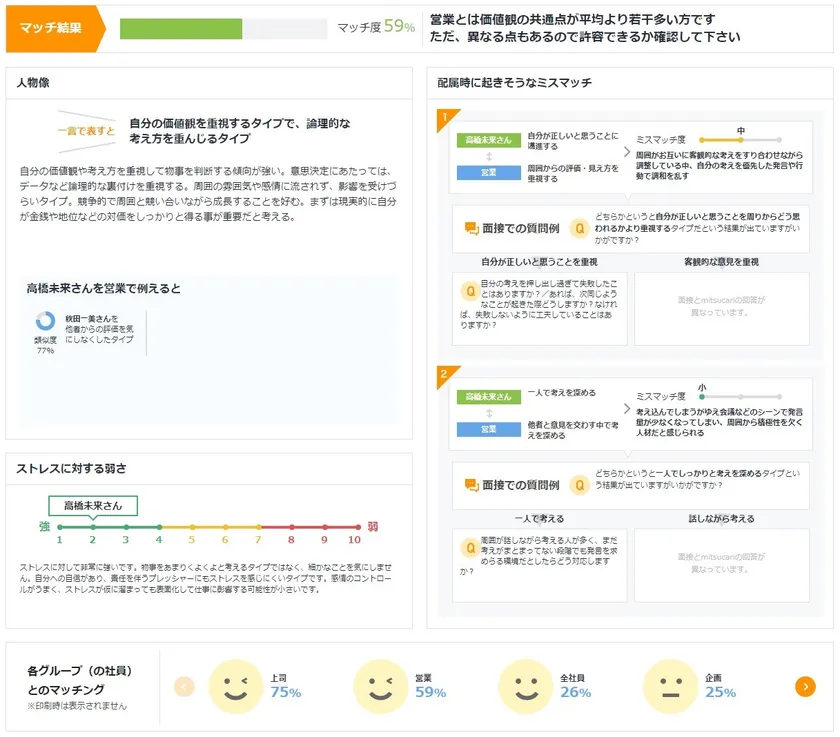Click the up-down arrow between name and 営業 in mismatch 1
Image resolution: width=840 pixels, height=737 pixels.
(489, 156)
